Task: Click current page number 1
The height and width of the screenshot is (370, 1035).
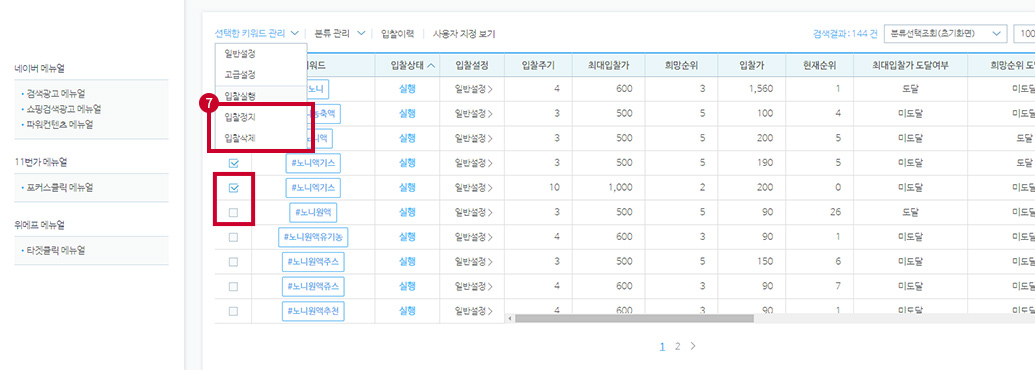Action: coord(663,346)
